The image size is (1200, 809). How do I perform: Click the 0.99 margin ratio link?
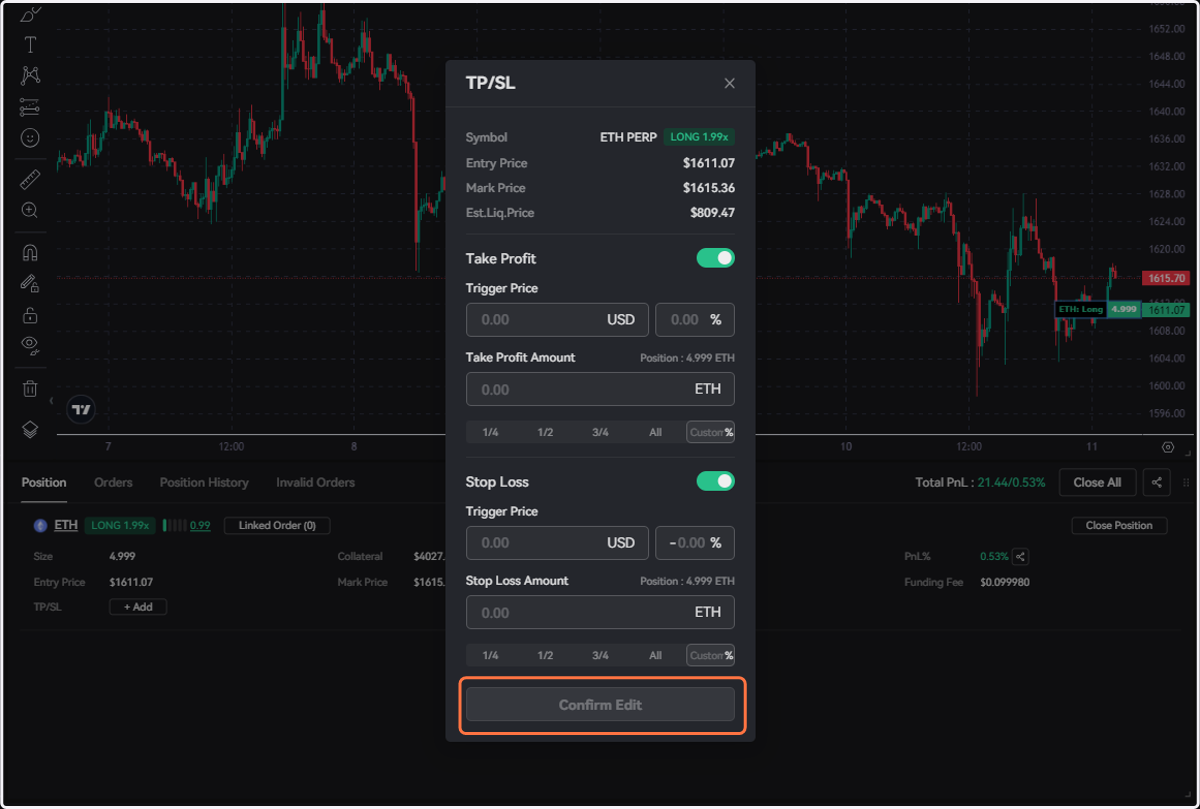(200, 525)
